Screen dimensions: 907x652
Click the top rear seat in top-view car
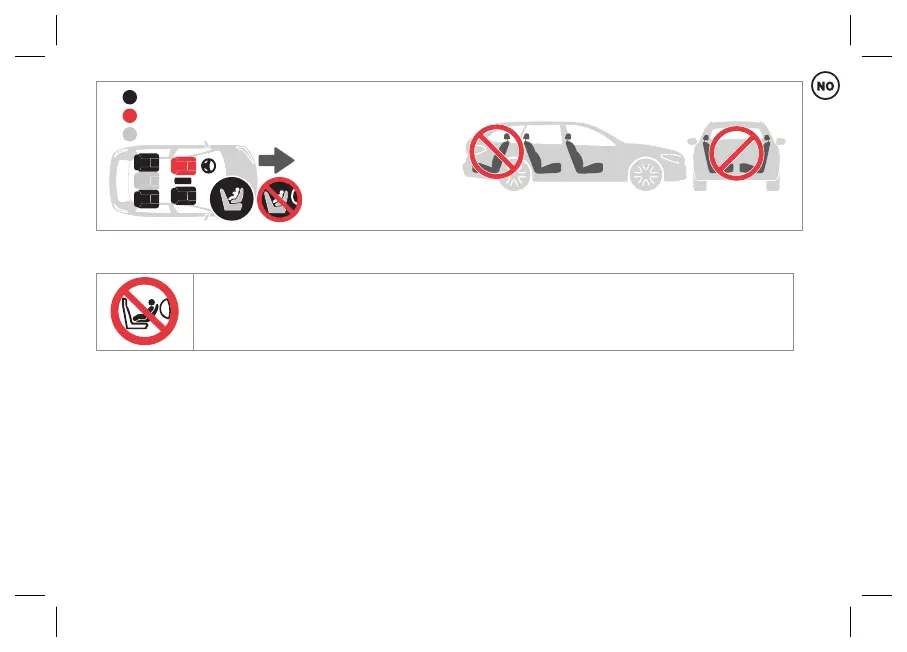[146, 163]
